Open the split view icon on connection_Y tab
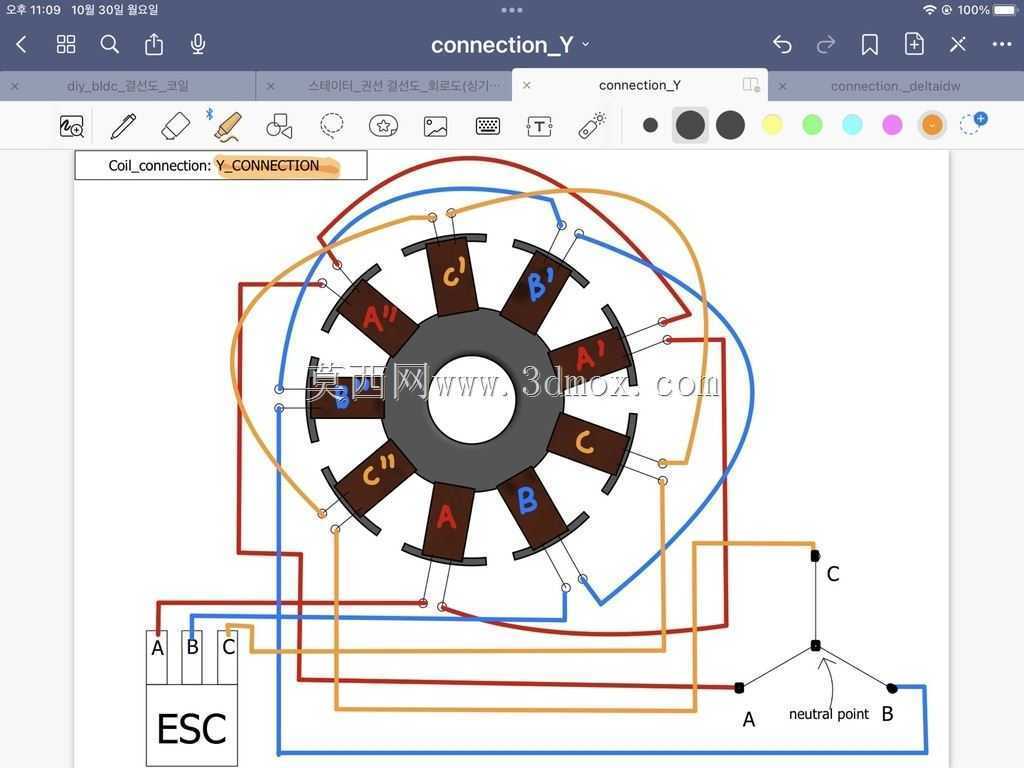Viewport: 1024px width, 768px height. (751, 85)
